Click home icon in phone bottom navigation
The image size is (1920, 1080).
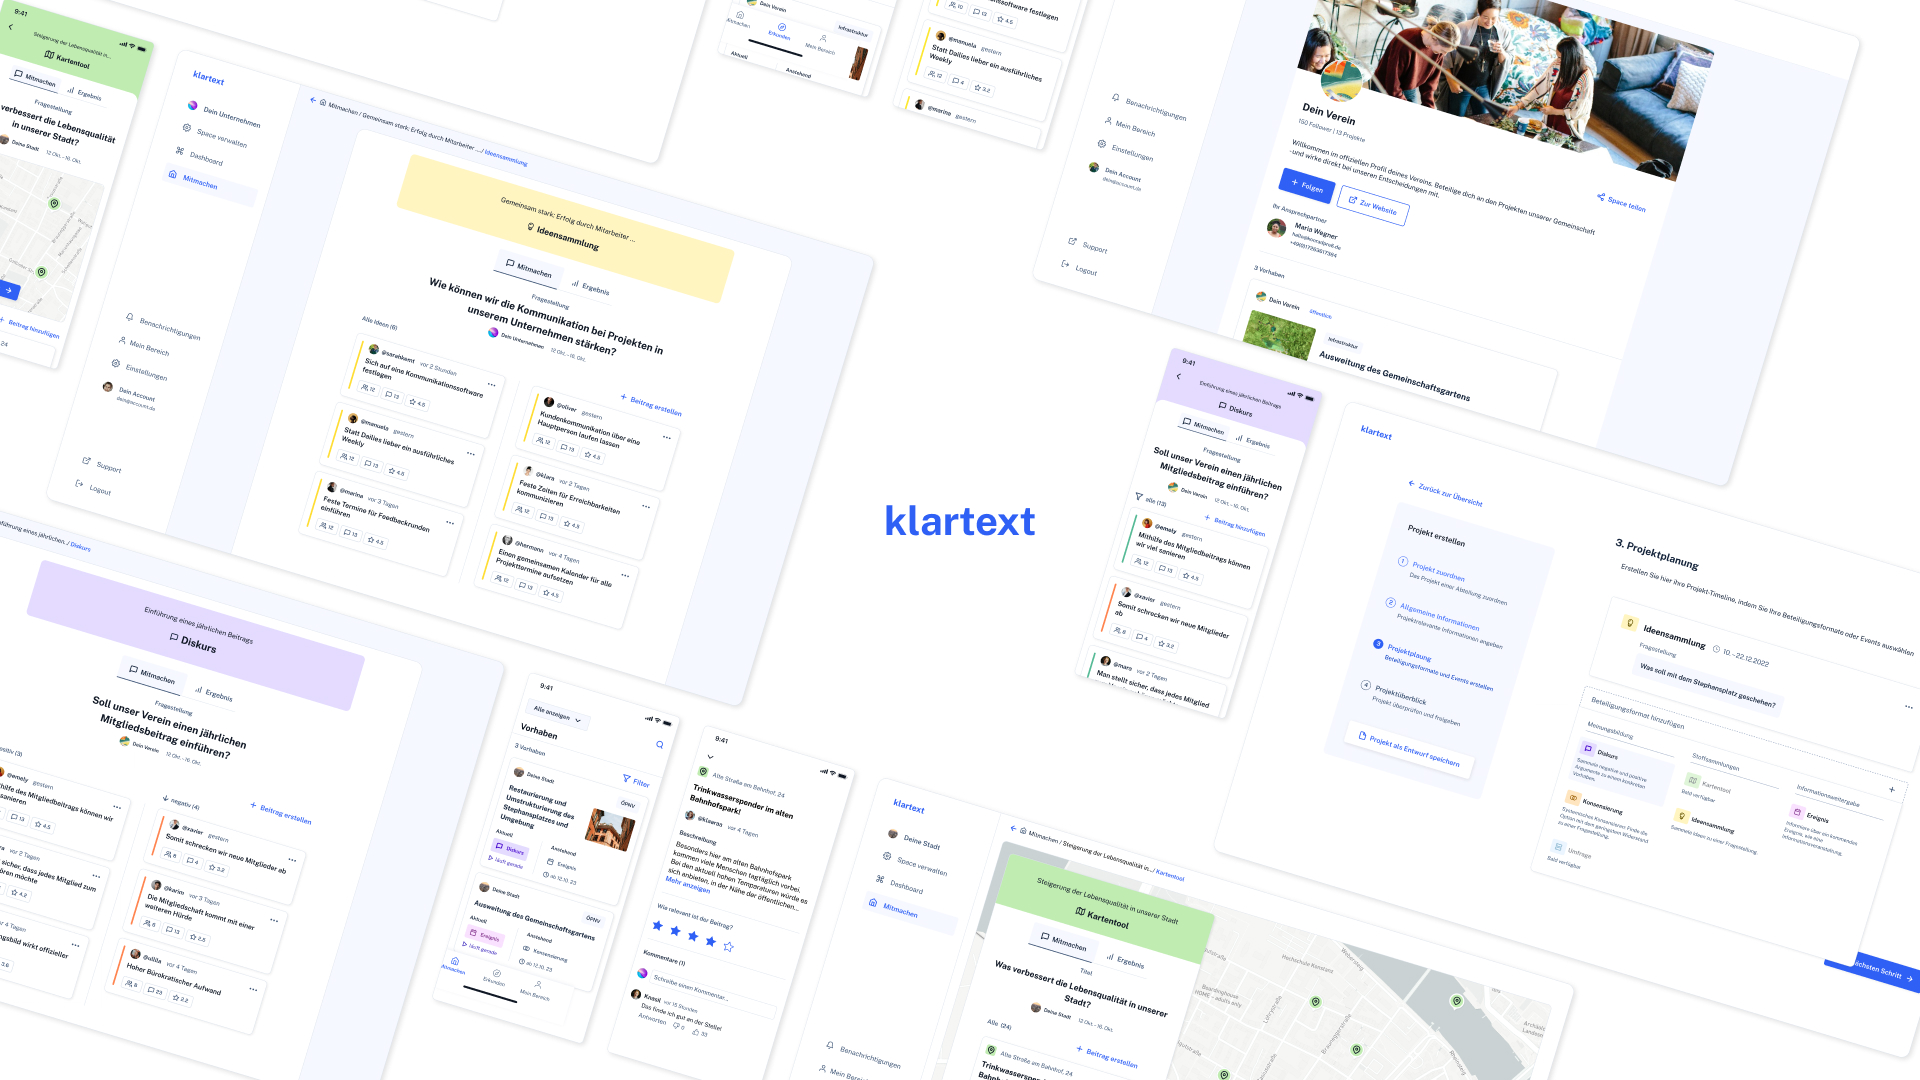click(455, 962)
